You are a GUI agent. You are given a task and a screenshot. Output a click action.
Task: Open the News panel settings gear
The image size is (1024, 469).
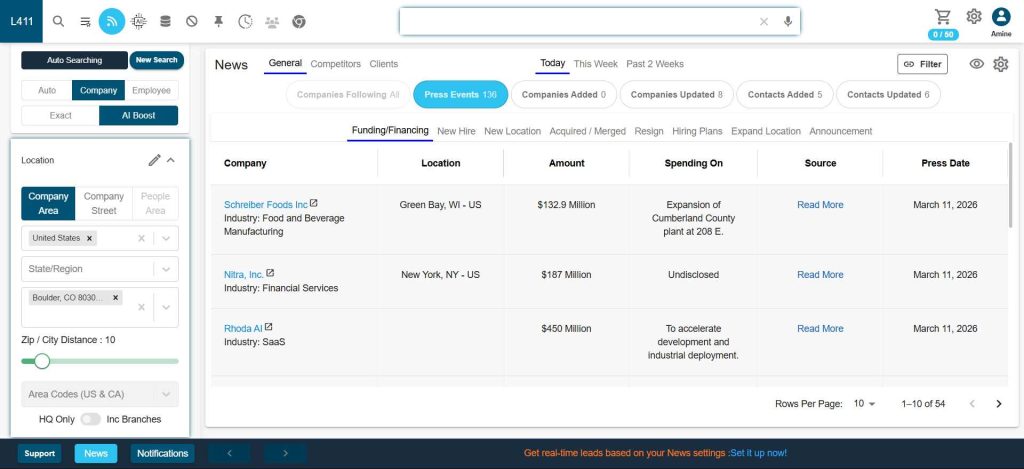1000,64
